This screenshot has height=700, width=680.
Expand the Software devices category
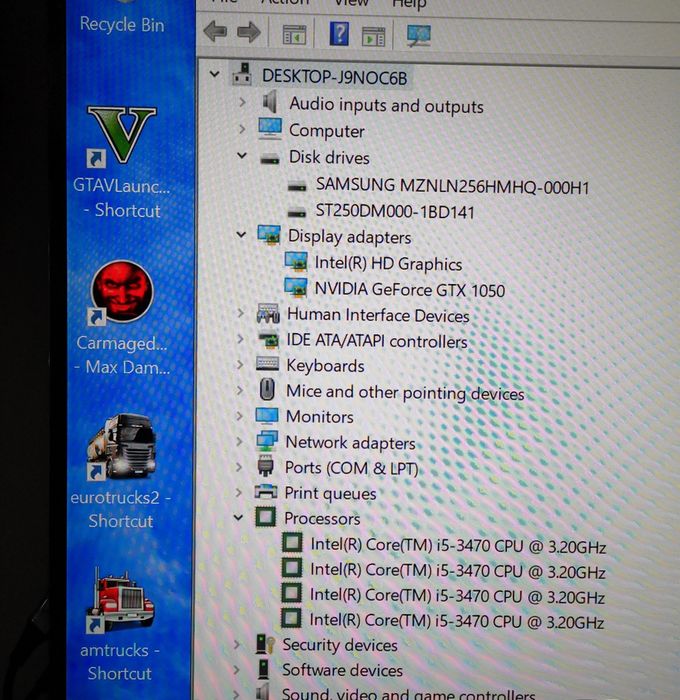pos(237,669)
